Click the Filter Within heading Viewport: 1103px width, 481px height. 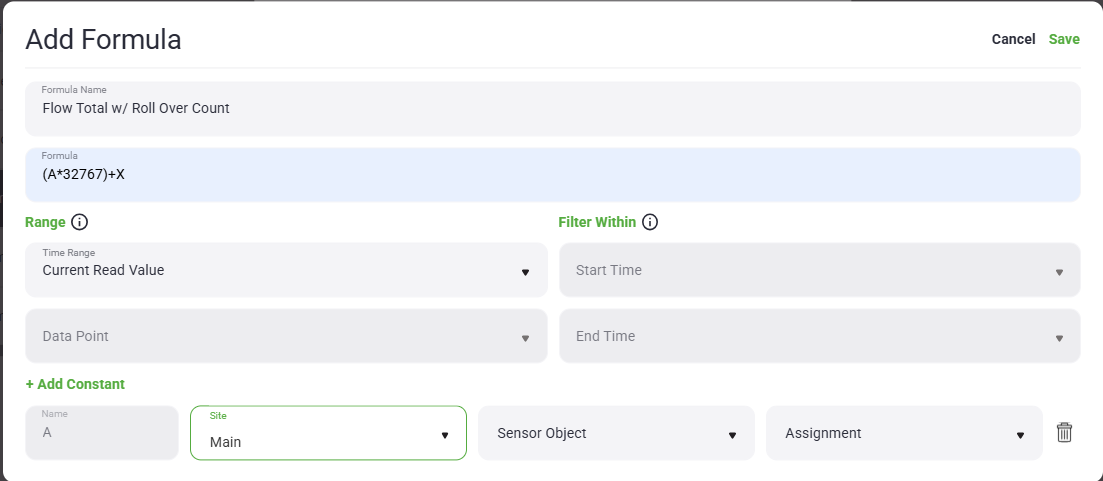(x=597, y=222)
